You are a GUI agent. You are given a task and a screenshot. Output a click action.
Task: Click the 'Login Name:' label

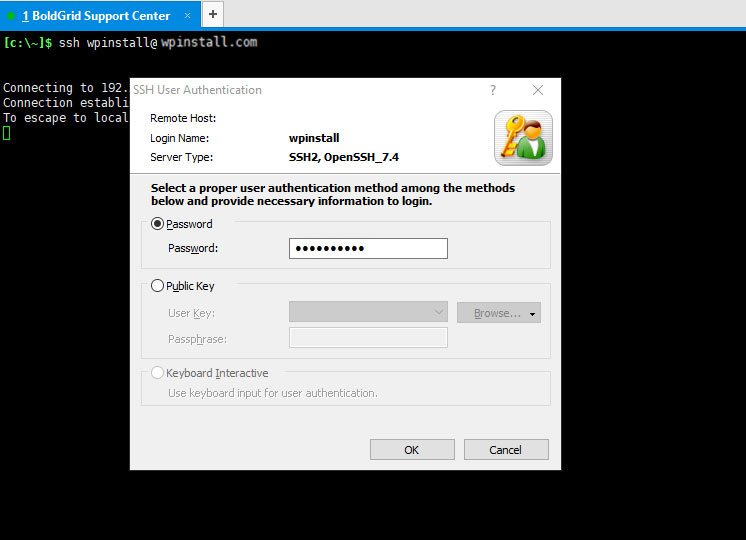179,138
